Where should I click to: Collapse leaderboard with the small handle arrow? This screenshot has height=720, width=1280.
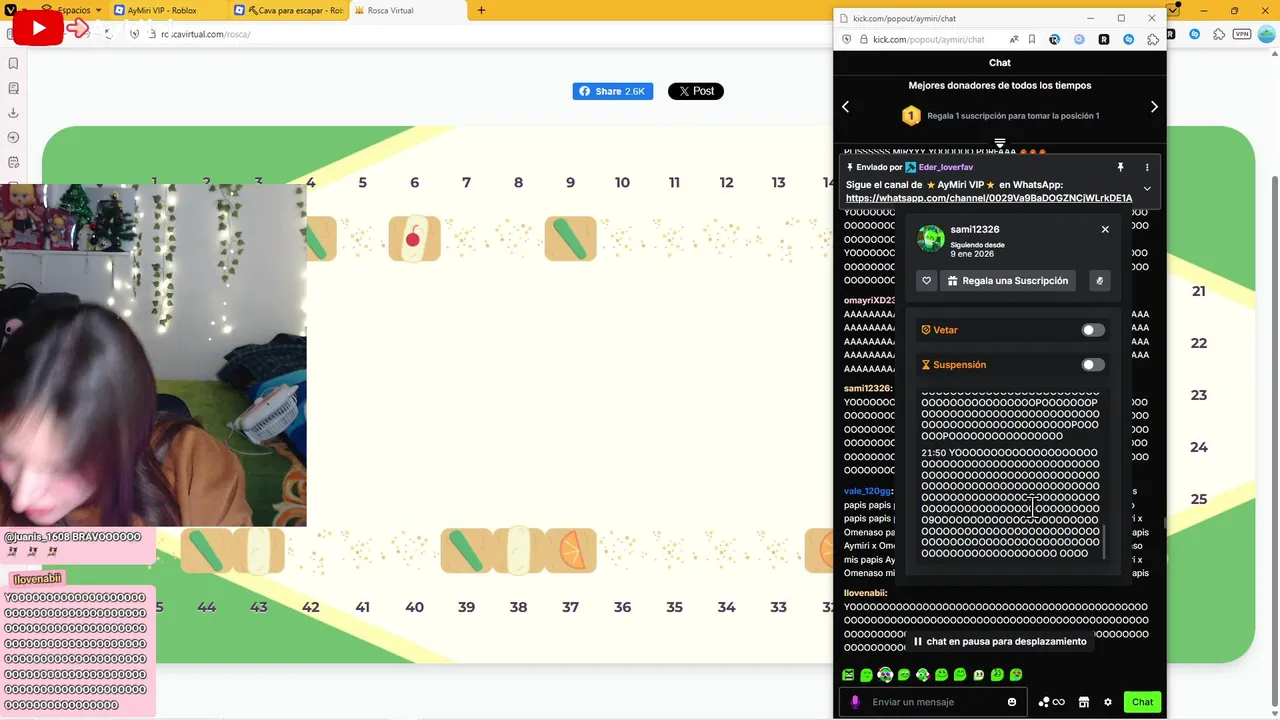tap(1000, 143)
